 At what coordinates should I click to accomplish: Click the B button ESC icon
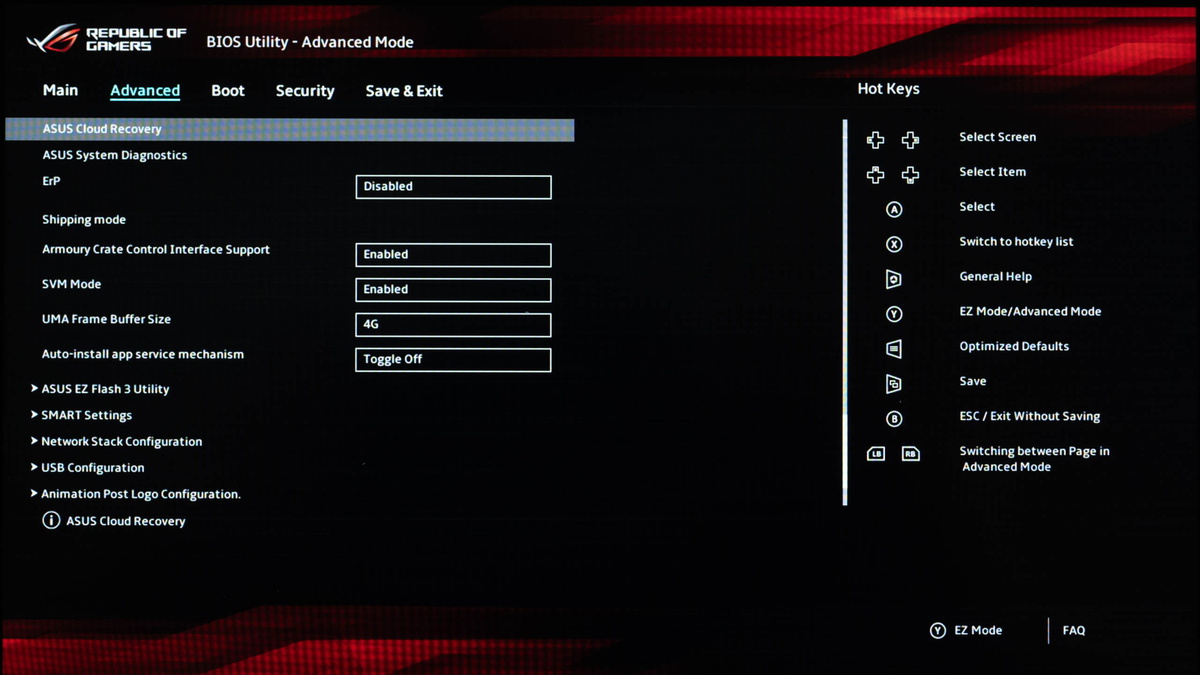(894, 419)
